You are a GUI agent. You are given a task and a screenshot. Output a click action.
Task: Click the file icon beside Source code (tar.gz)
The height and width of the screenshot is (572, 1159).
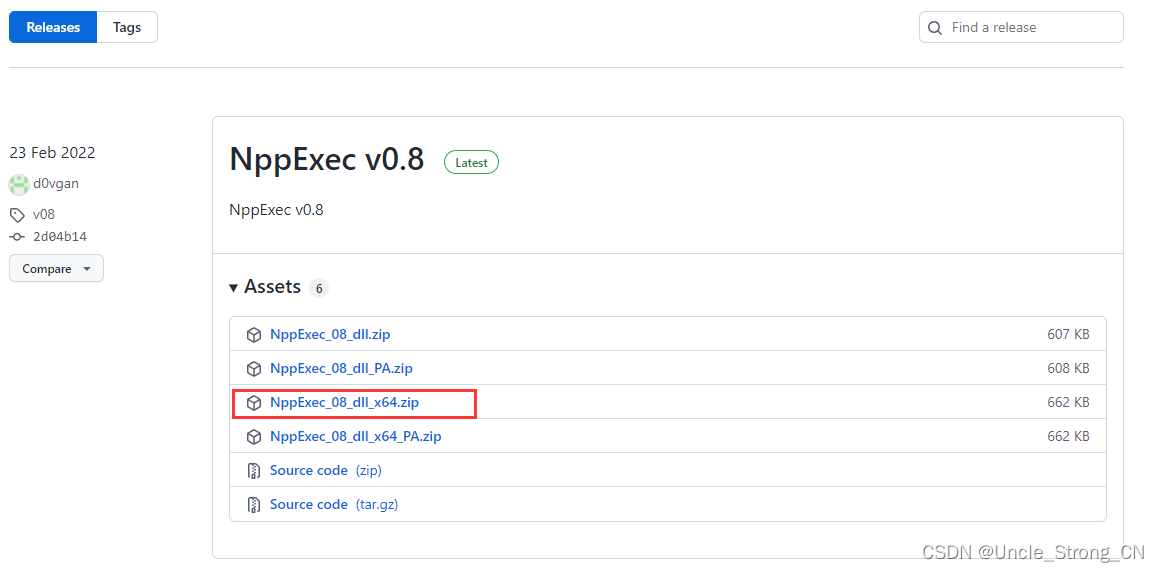pyautogui.click(x=254, y=505)
